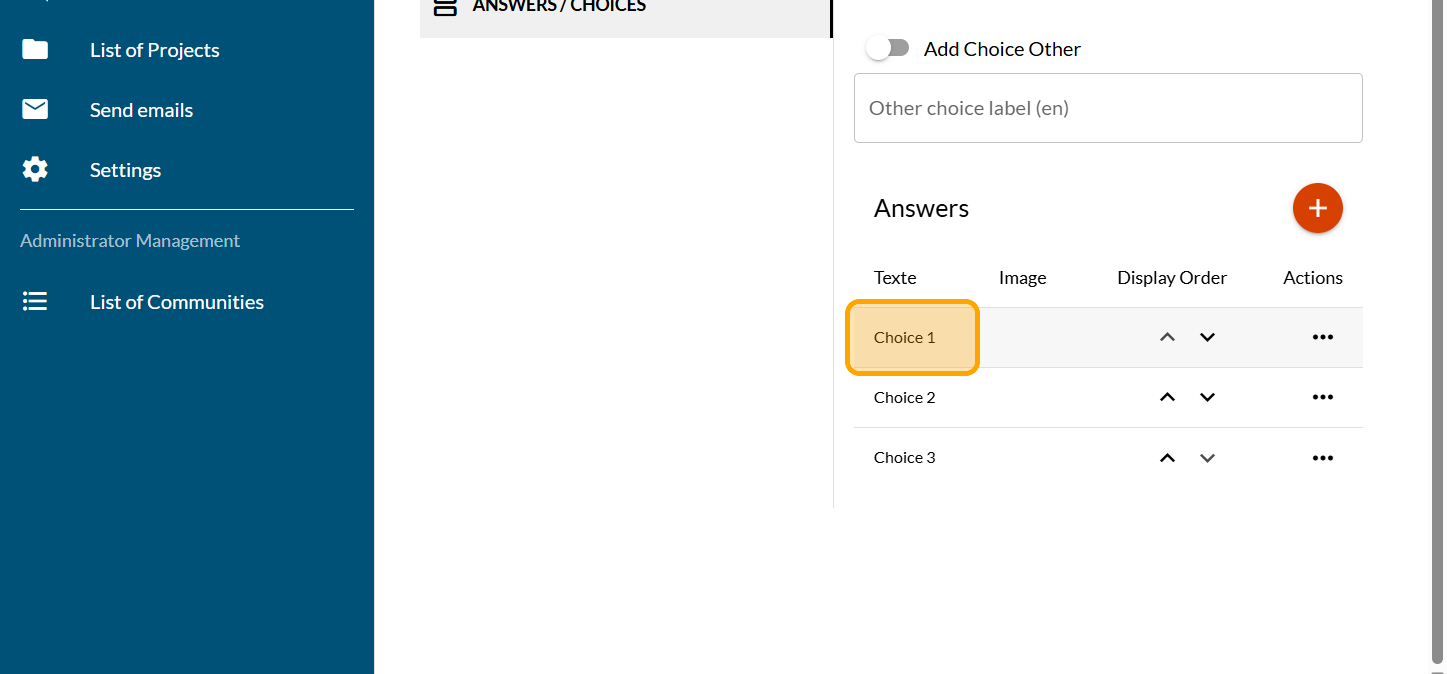
Task: Click the Send emails envelope icon
Action: click(x=35, y=110)
